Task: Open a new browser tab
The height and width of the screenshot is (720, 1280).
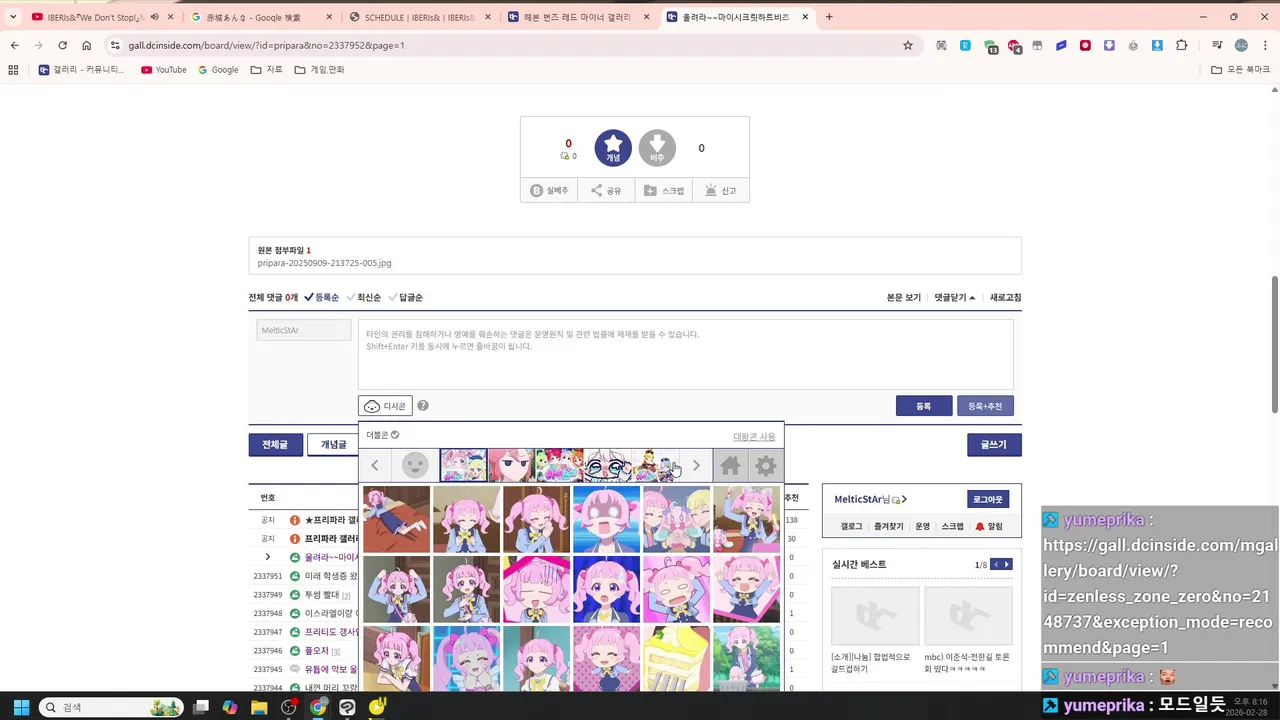Action: pyautogui.click(x=829, y=17)
